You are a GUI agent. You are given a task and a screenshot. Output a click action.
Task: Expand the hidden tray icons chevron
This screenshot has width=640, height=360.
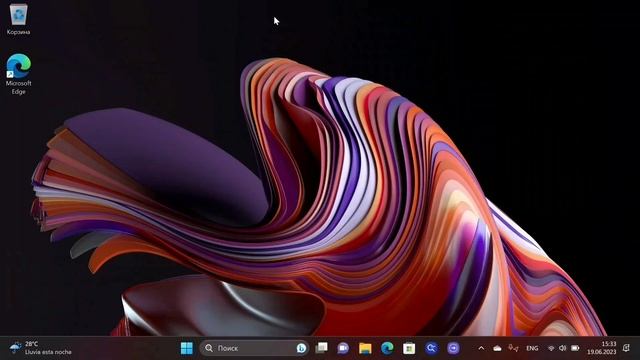coord(481,348)
